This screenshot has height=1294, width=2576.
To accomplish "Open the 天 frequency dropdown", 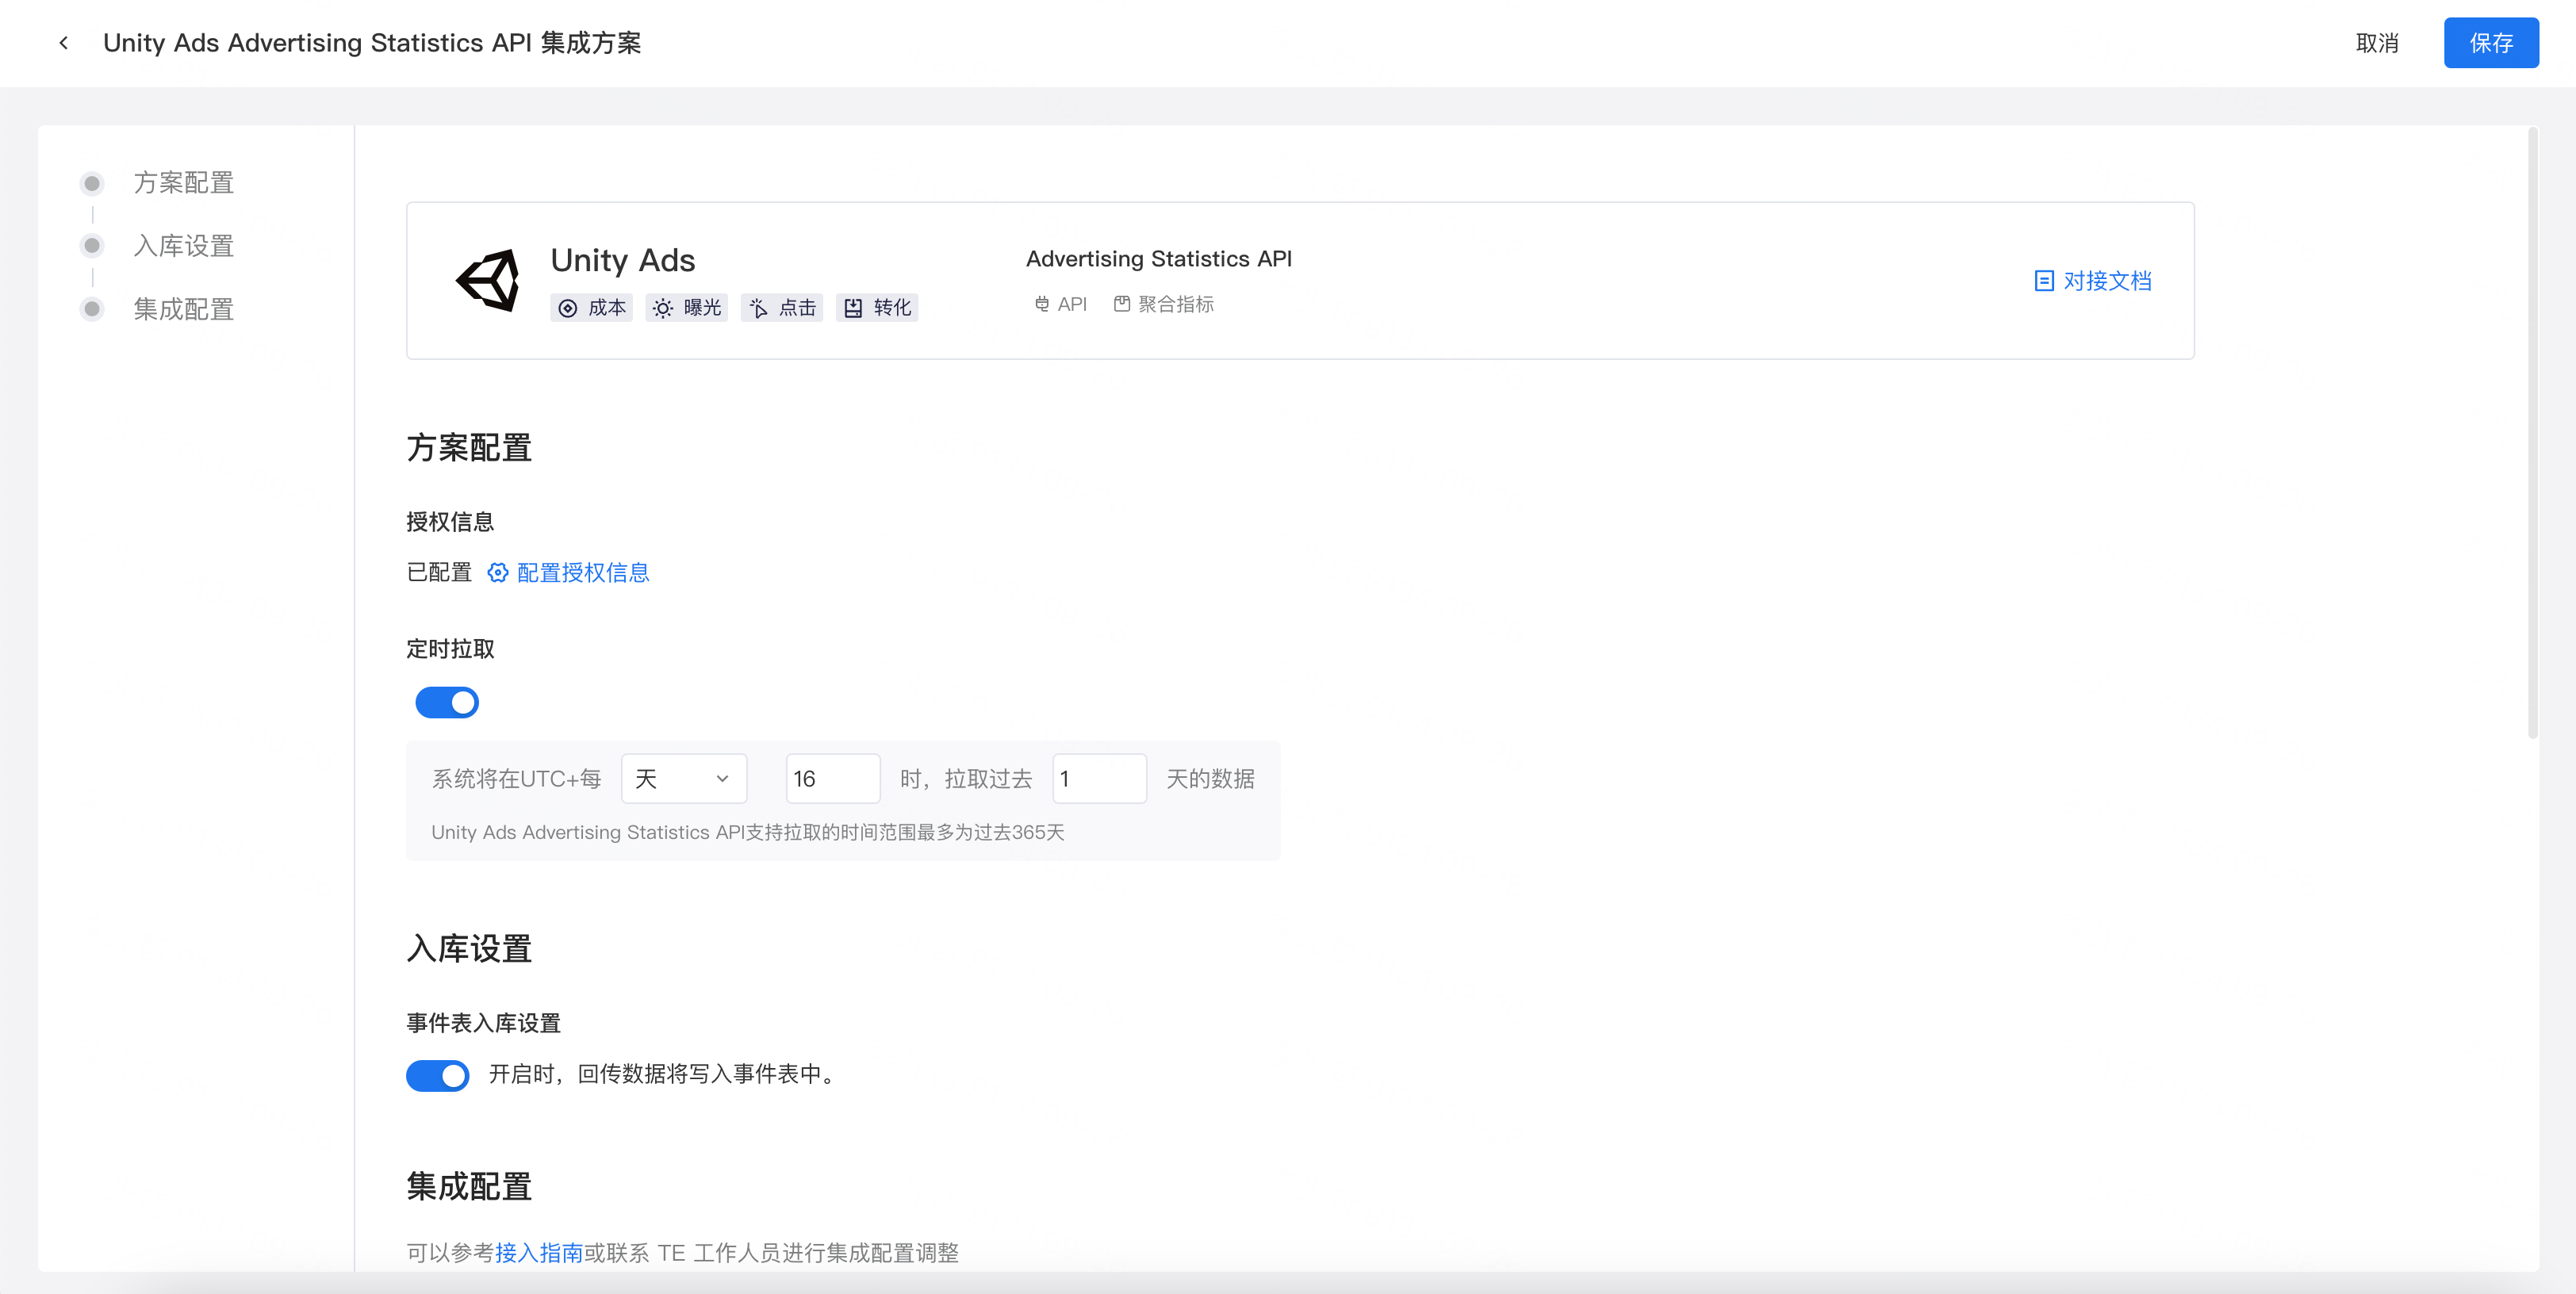I will point(684,778).
